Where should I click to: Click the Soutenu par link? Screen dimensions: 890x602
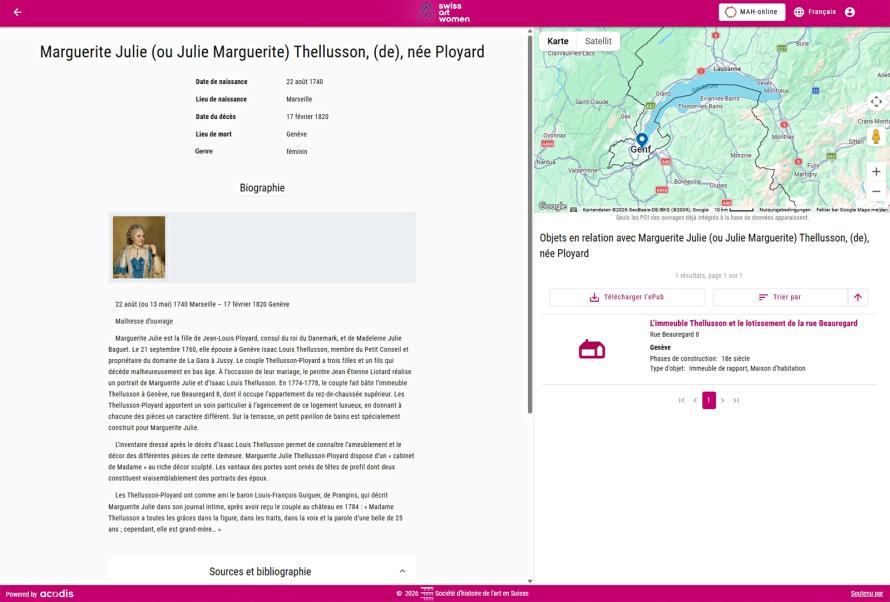click(x=867, y=594)
